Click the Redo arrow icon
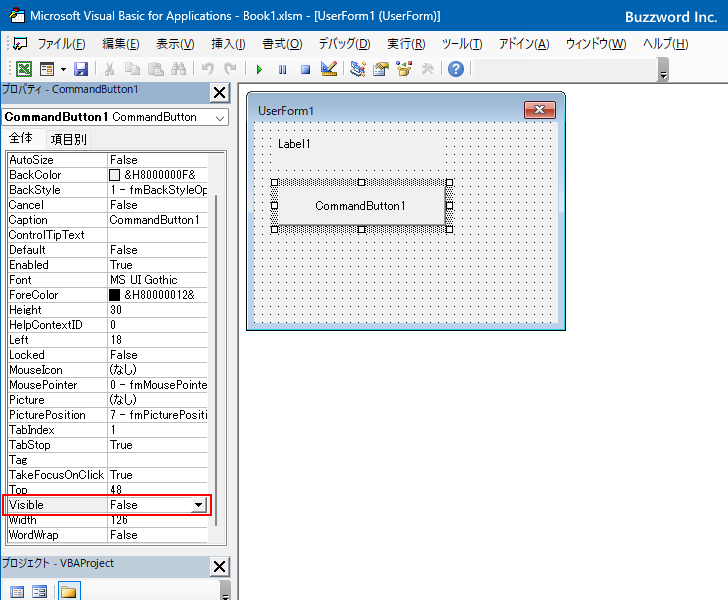 tap(230, 69)
